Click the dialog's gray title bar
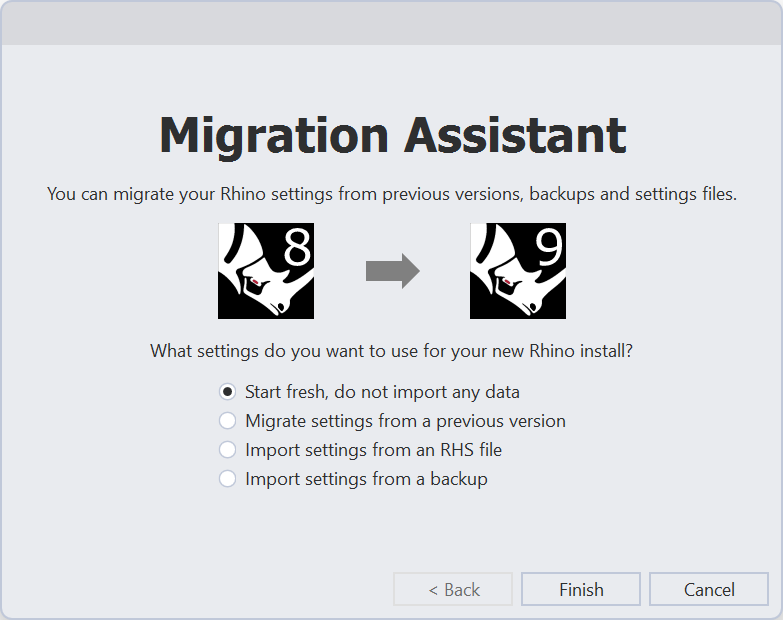 click(x=392, y=23)
